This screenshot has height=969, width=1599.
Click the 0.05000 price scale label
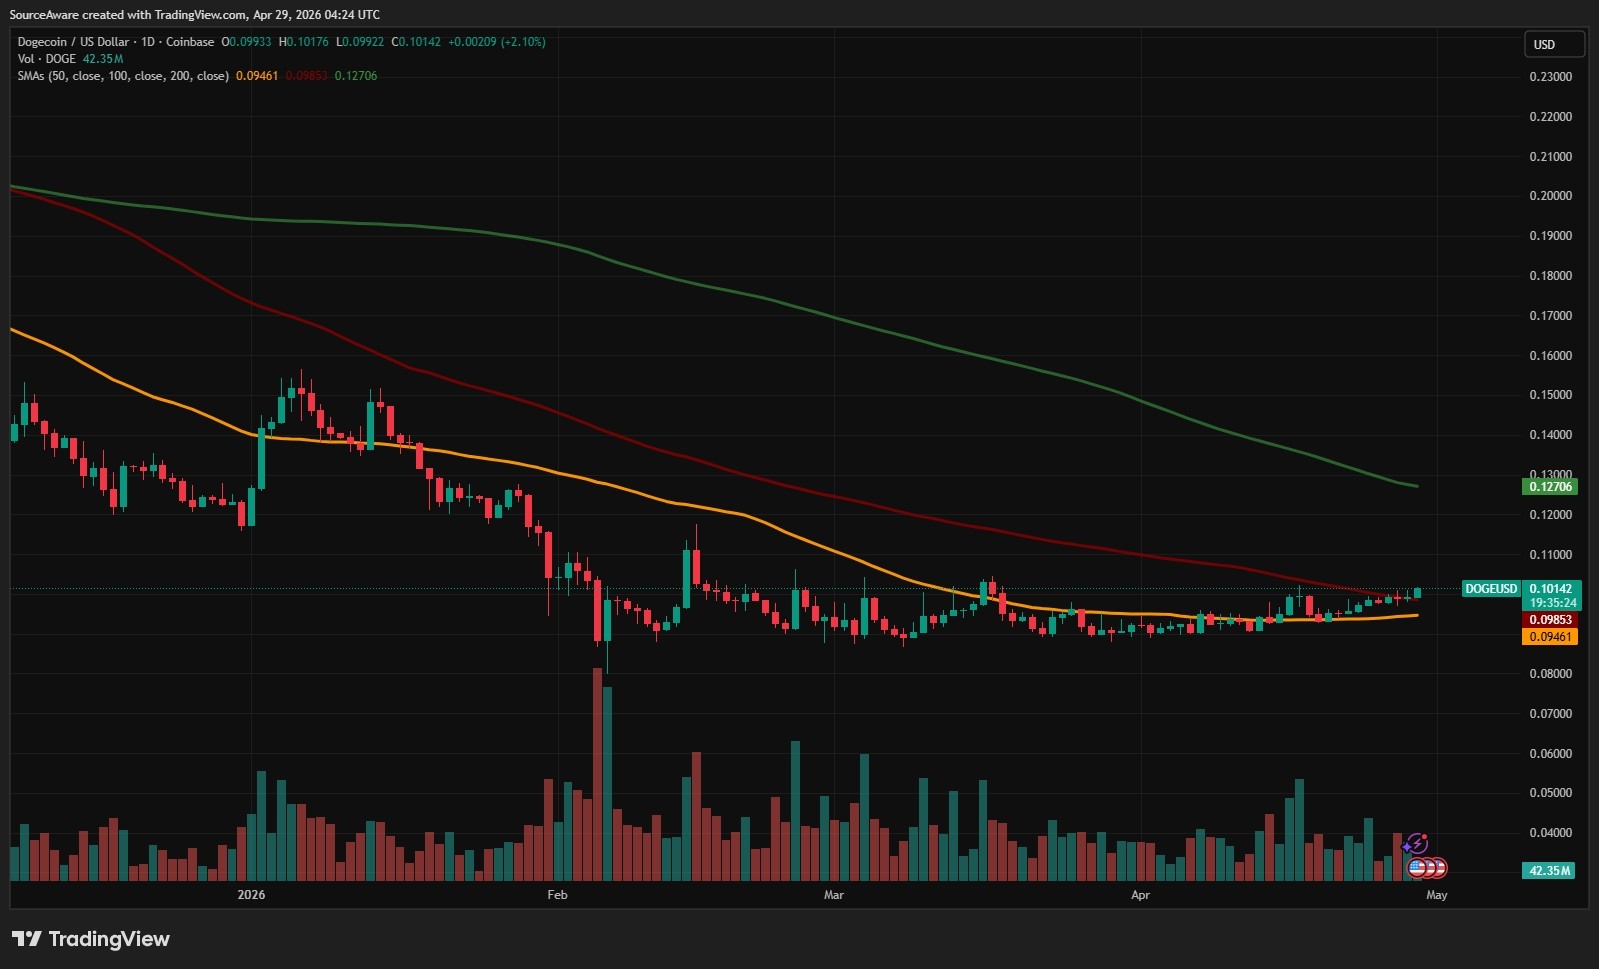1551,793
